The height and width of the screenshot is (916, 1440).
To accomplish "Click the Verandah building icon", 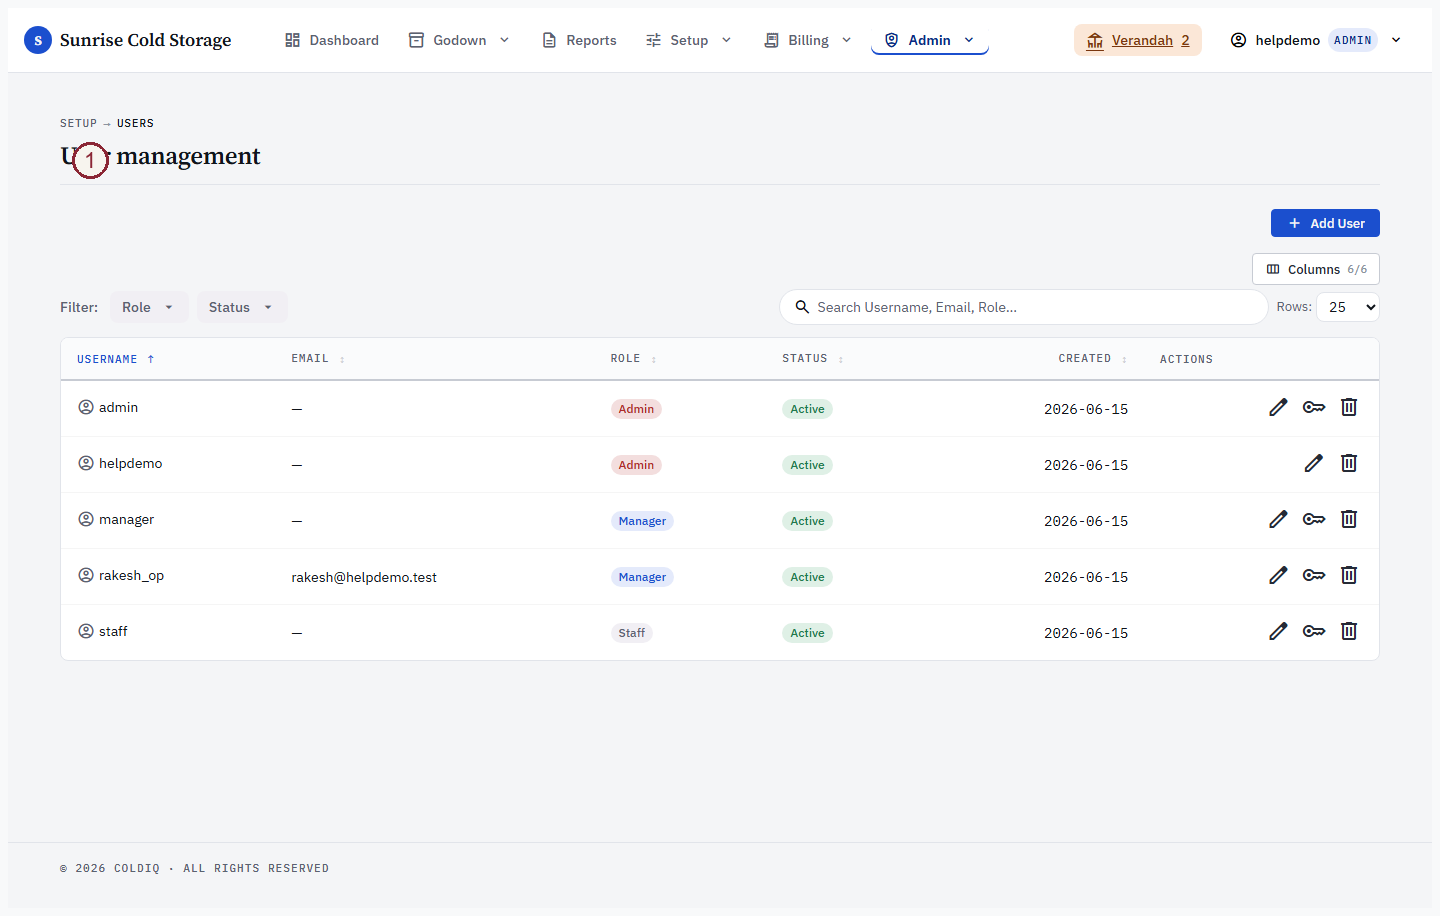I will click(1095, 40).
